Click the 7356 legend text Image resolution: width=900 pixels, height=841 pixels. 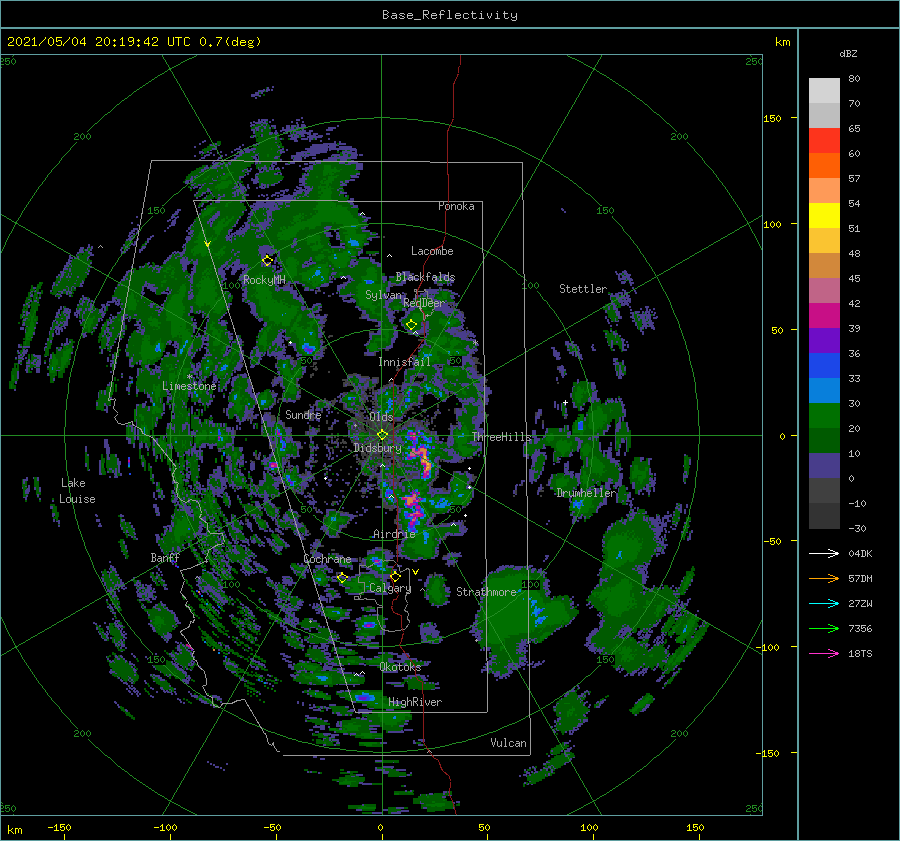coord(860,629)
